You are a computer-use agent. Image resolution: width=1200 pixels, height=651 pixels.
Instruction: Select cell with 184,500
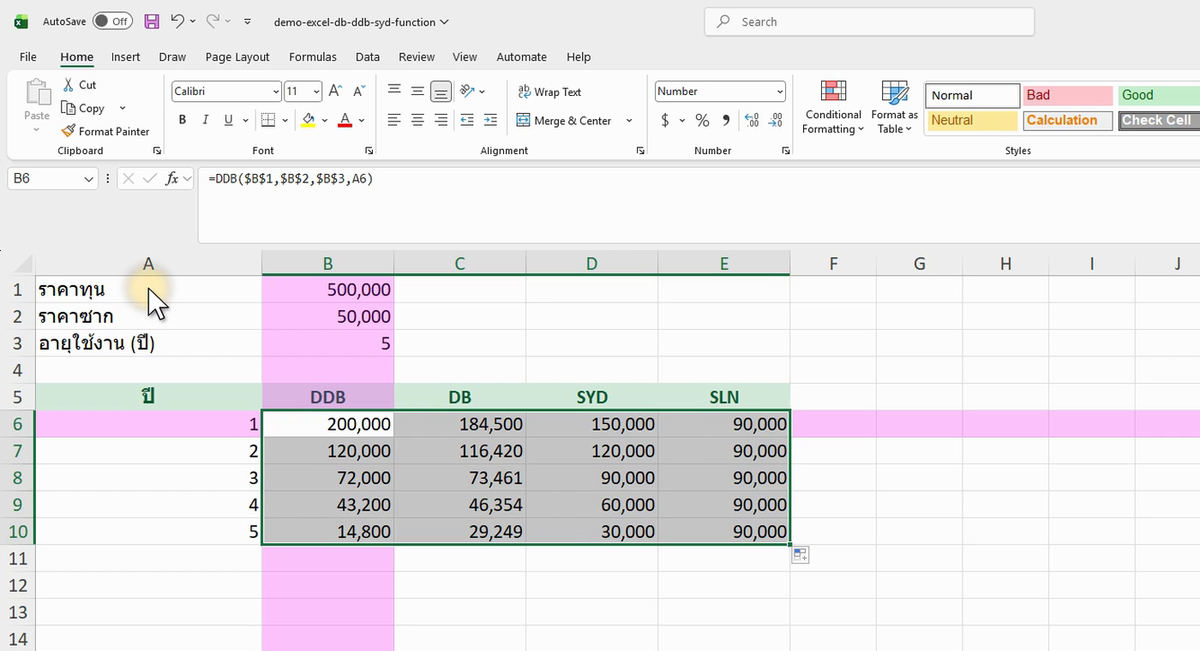point(459,424)
